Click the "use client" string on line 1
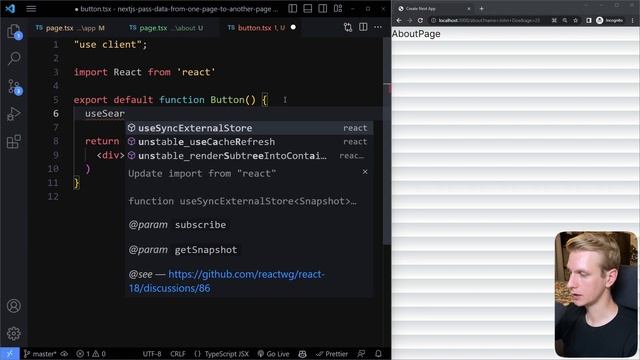 (x=108, y=44)
